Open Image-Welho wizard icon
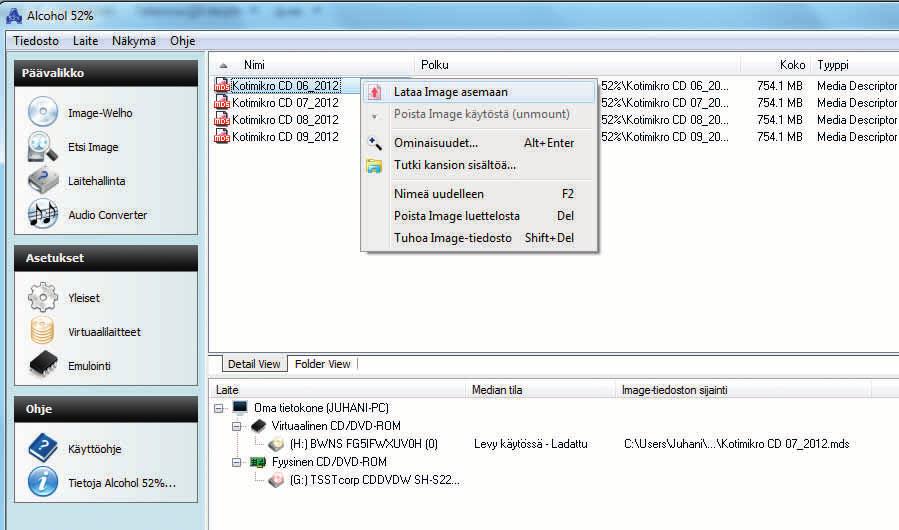Viewport: 899px width, 530px height. click(x=42, y=112)
